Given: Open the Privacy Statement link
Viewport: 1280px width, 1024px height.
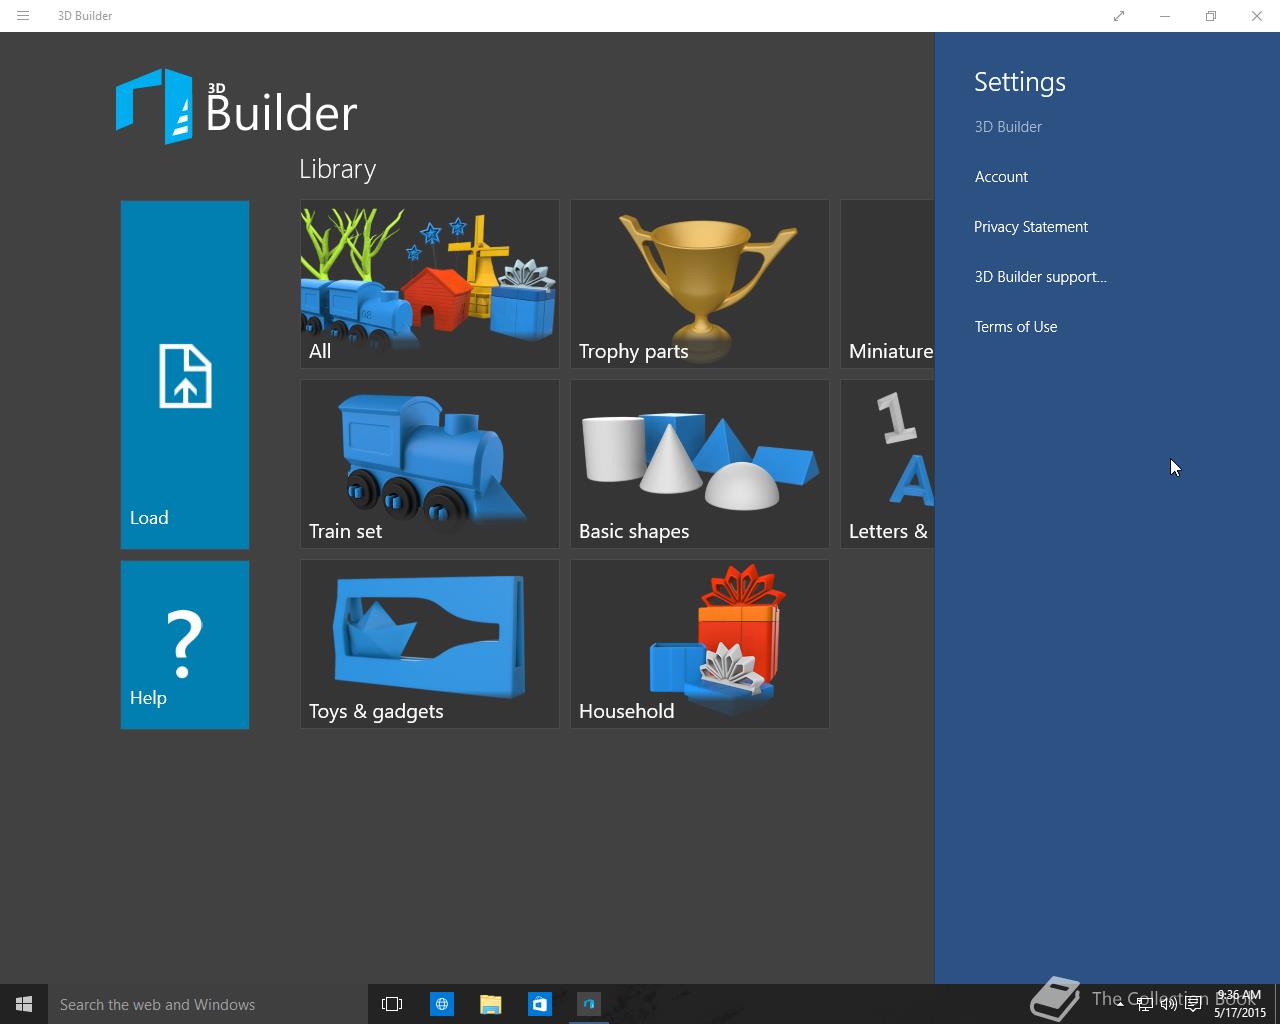Looking at the screenshot, I should click(1031, 227).
